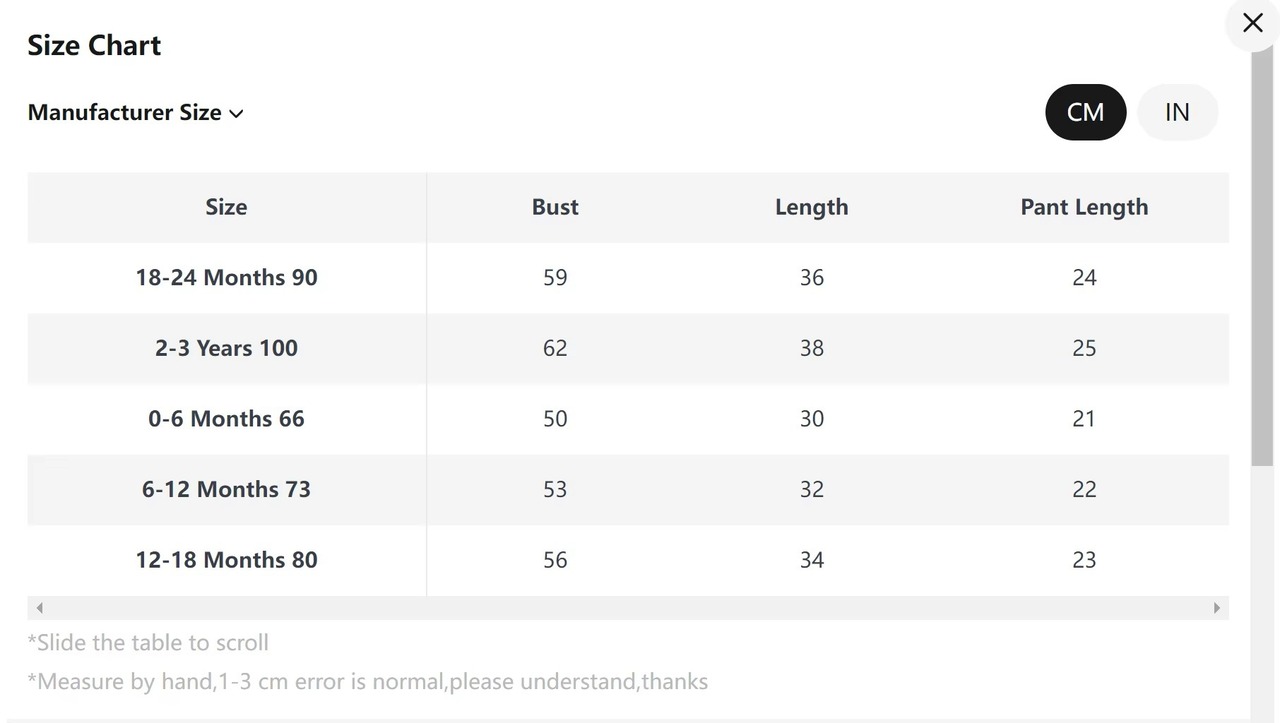
Task: Click the left scroll arrow of the table
Action: [39, 608]
